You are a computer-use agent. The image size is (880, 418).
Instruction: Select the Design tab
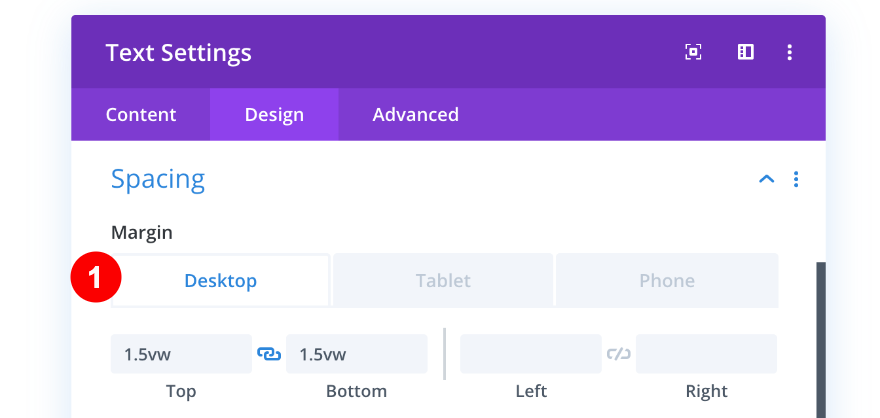point(274,114)
